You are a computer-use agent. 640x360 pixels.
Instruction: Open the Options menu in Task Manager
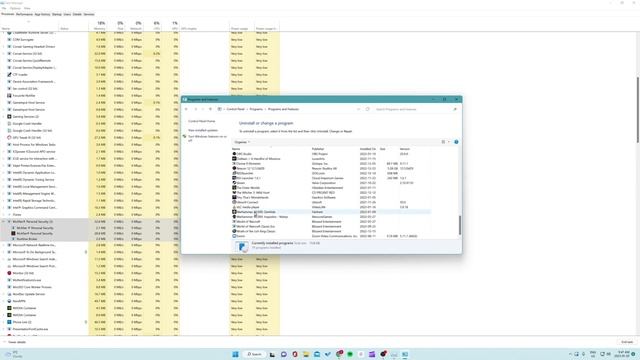point(15,8)
